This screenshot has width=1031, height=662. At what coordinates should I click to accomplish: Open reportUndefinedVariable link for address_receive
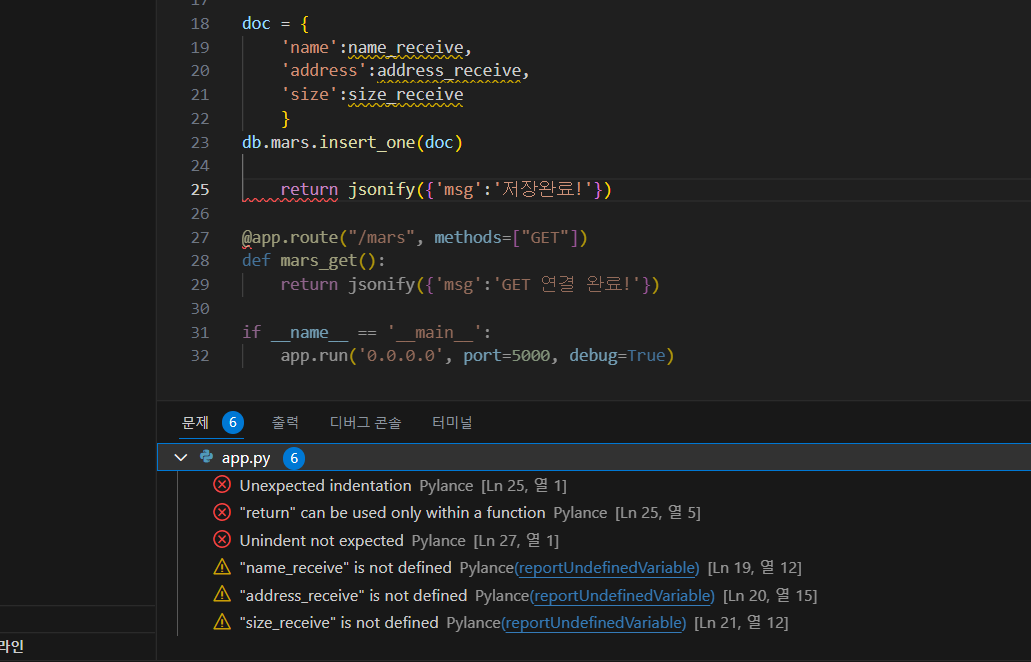tap(623, 596)
